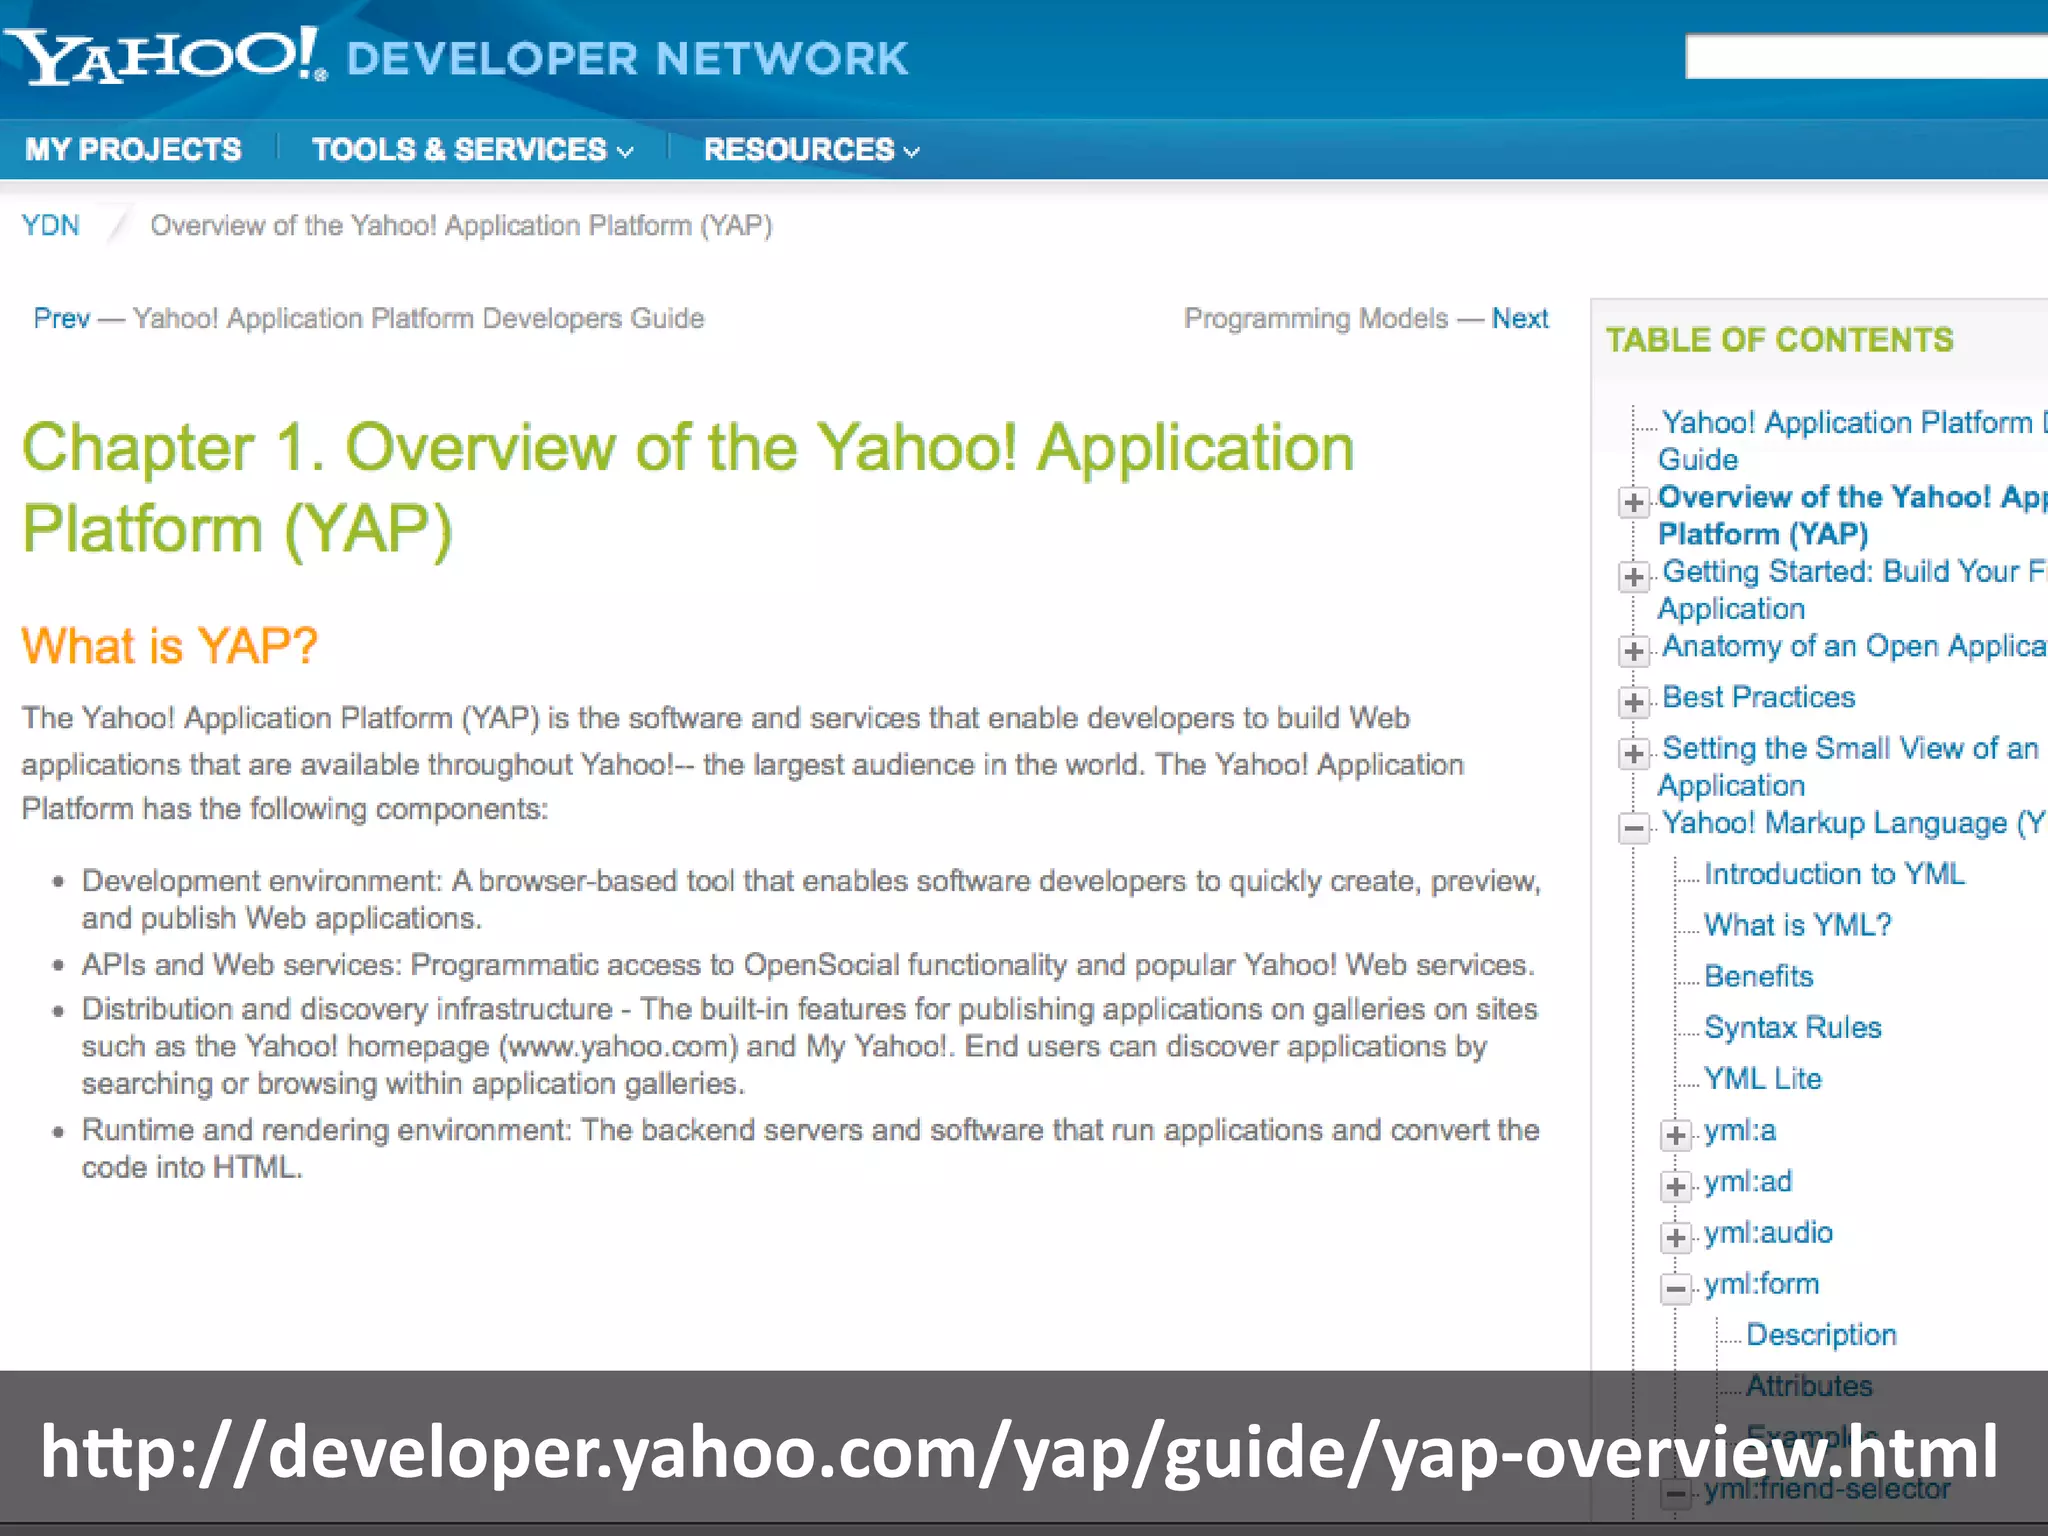
Task: Collapse the yml:form tree node
Action: [x=1676, y=1289]
